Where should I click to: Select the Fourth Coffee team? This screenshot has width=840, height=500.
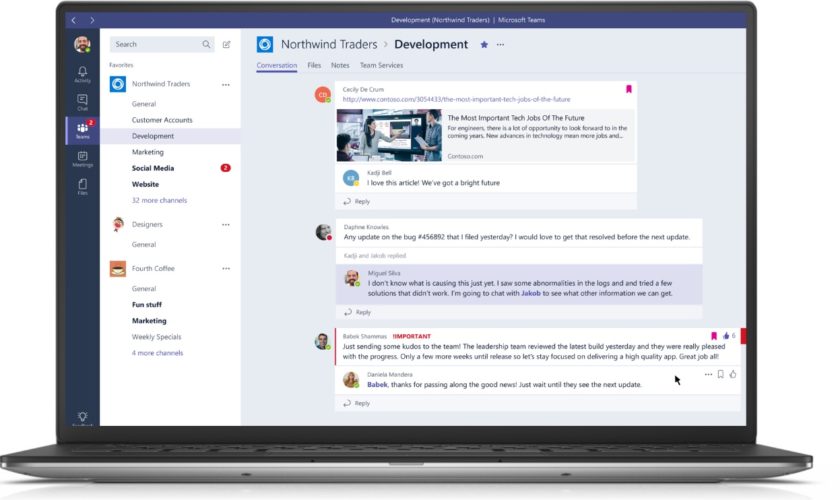click(x=153, y=268)
